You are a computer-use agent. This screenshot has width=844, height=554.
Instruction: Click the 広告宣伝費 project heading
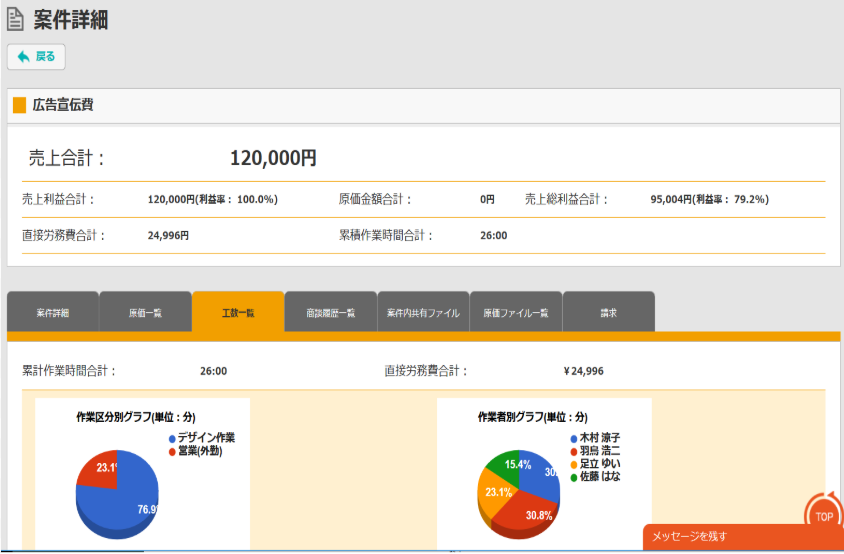pos(63,105)
